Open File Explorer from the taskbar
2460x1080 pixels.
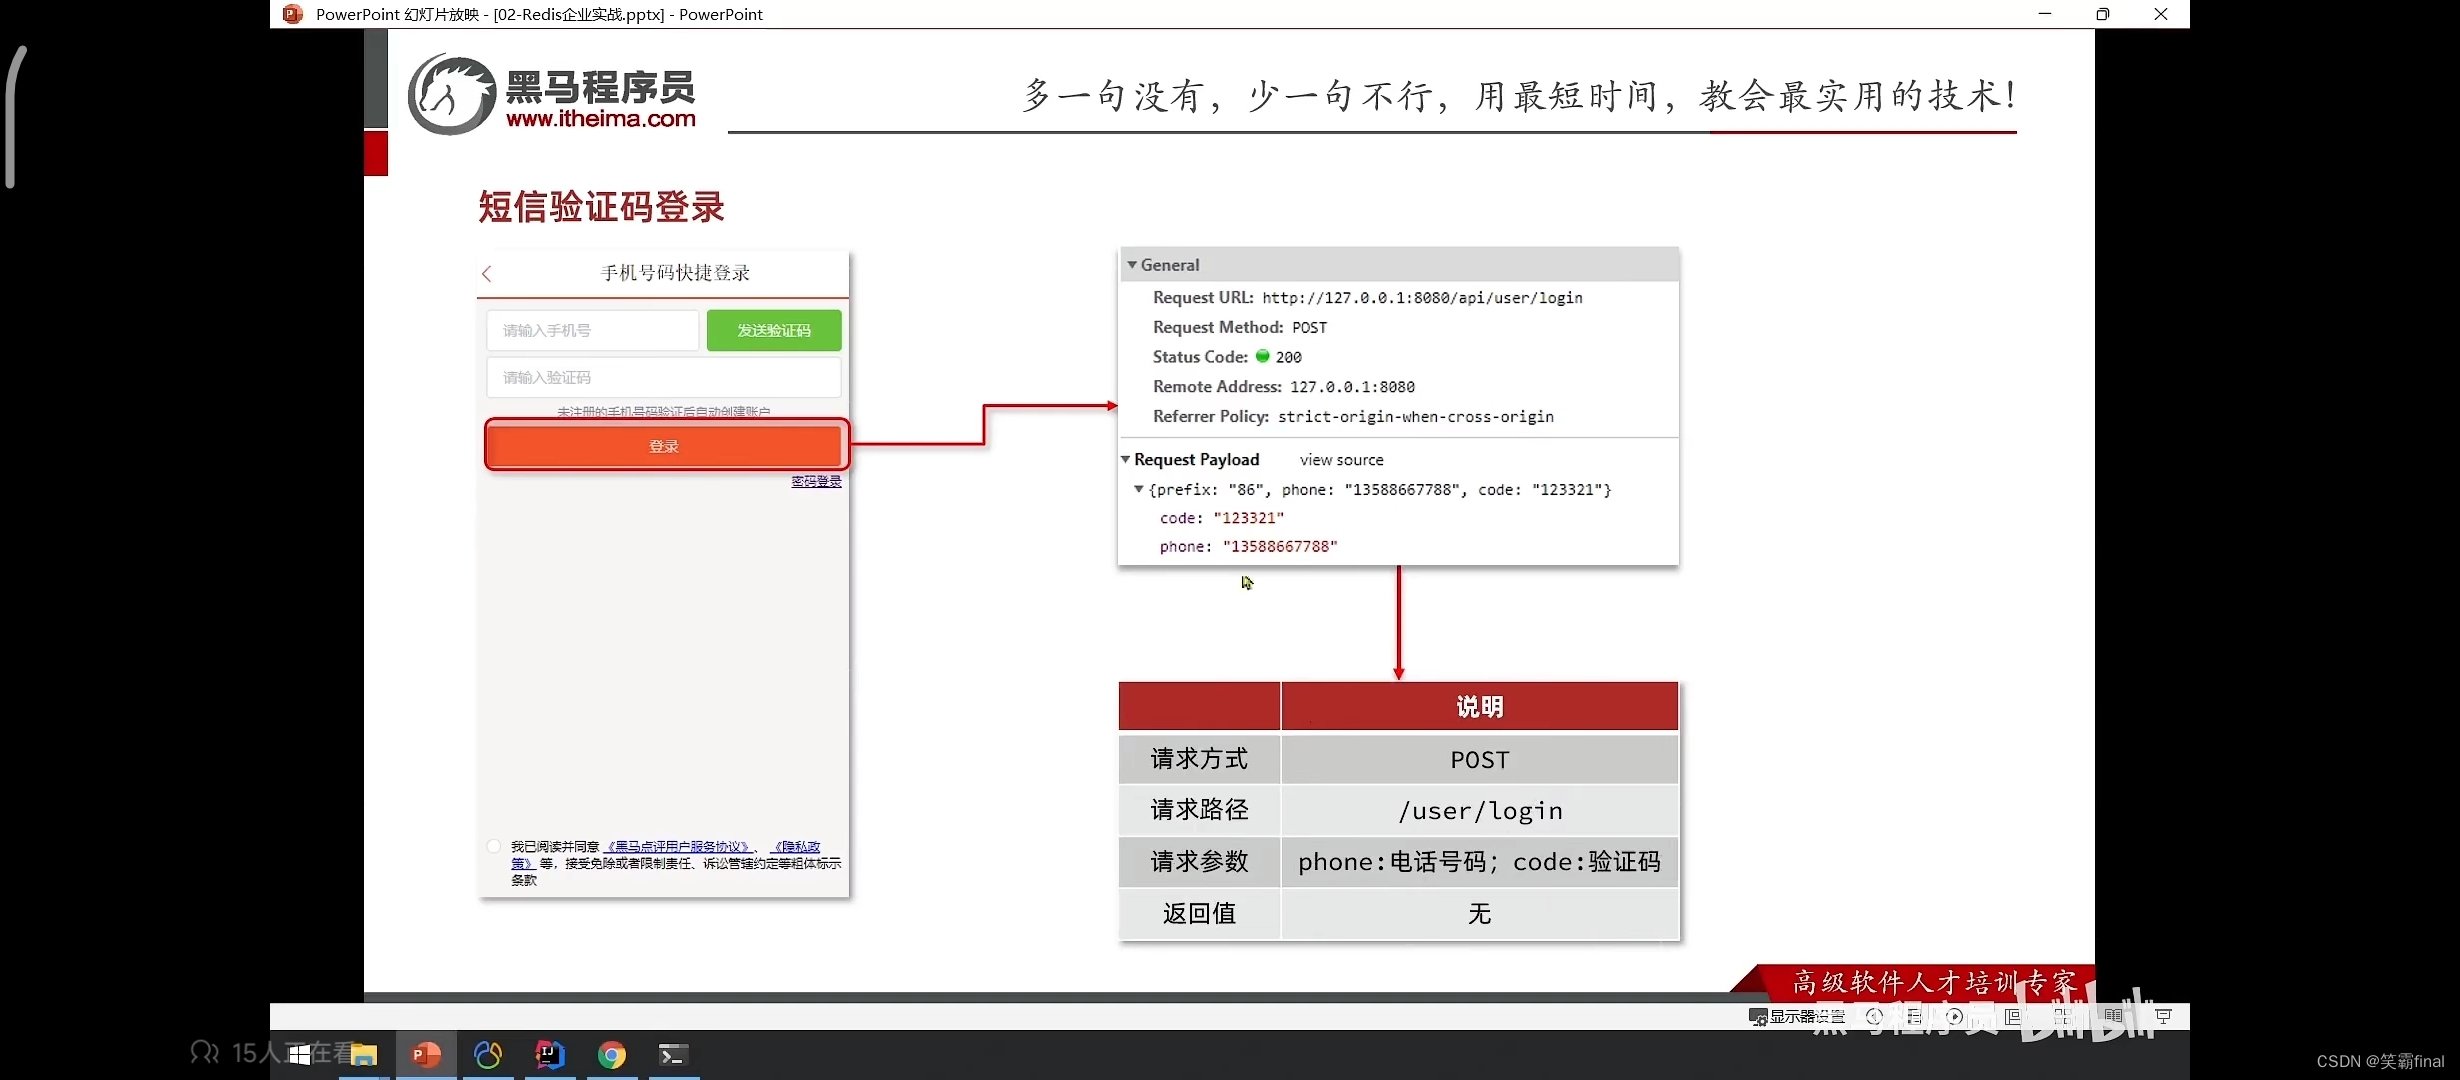(x=363, y=1054)
